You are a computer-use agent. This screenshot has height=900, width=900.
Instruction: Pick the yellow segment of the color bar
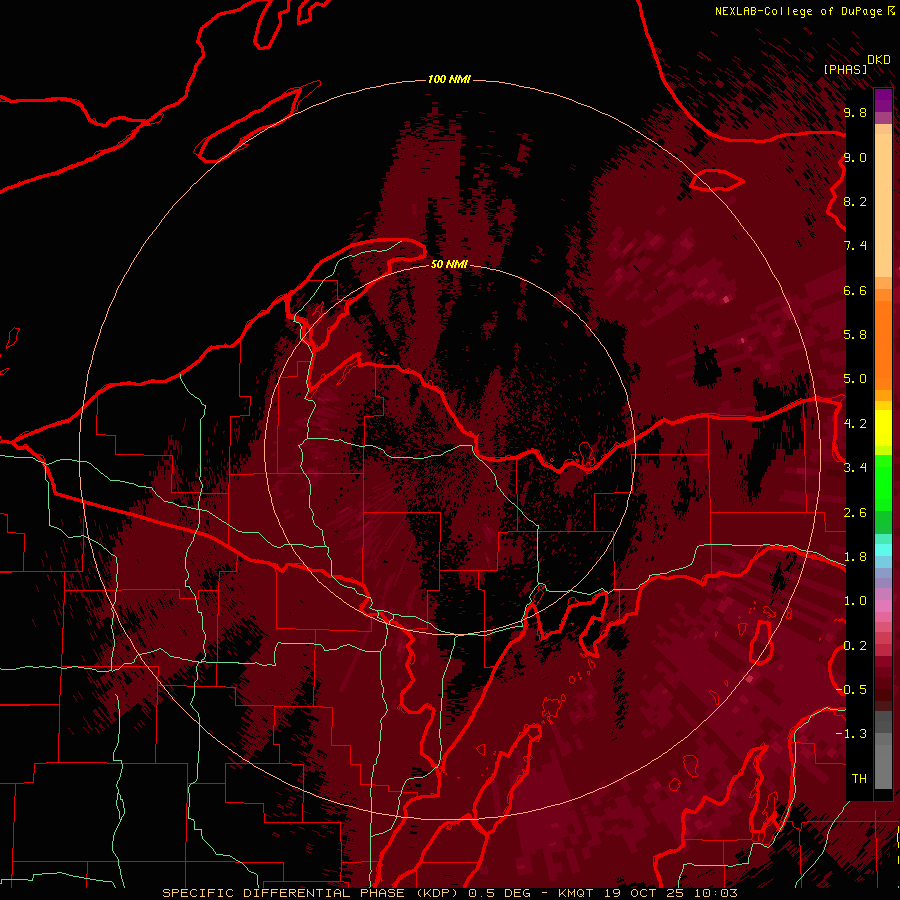[883, 428]
